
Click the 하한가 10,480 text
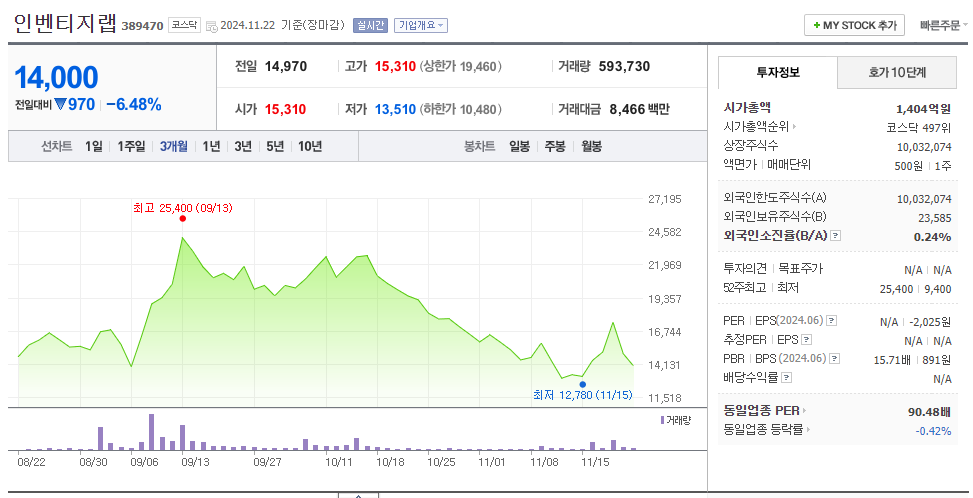[x=460, y=109]
